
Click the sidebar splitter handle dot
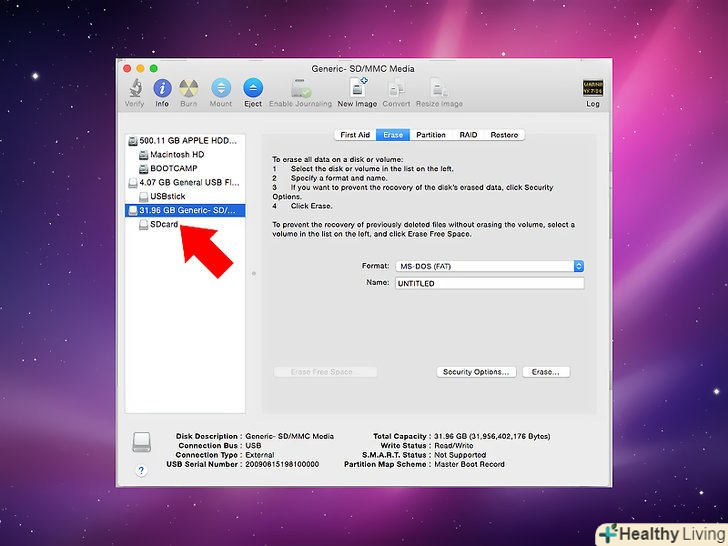coord(254,273)
